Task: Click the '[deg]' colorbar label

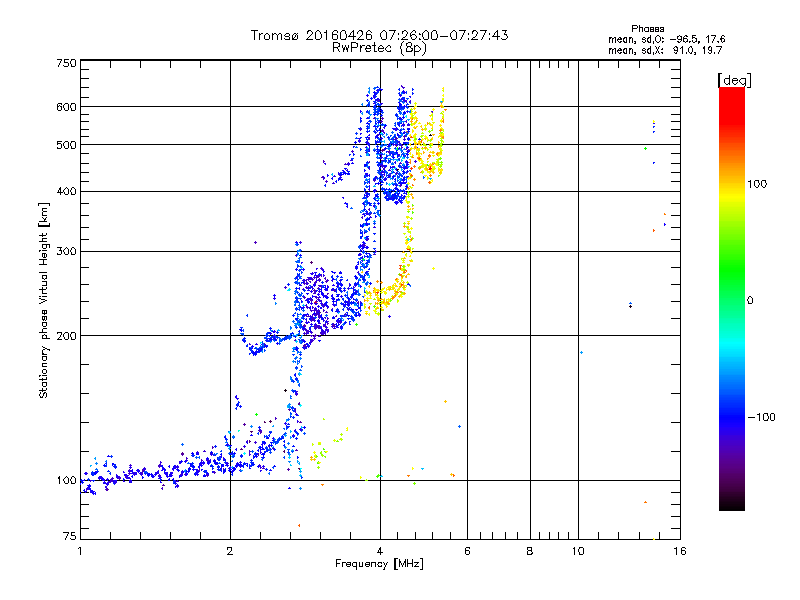Action: coord(734,80)
